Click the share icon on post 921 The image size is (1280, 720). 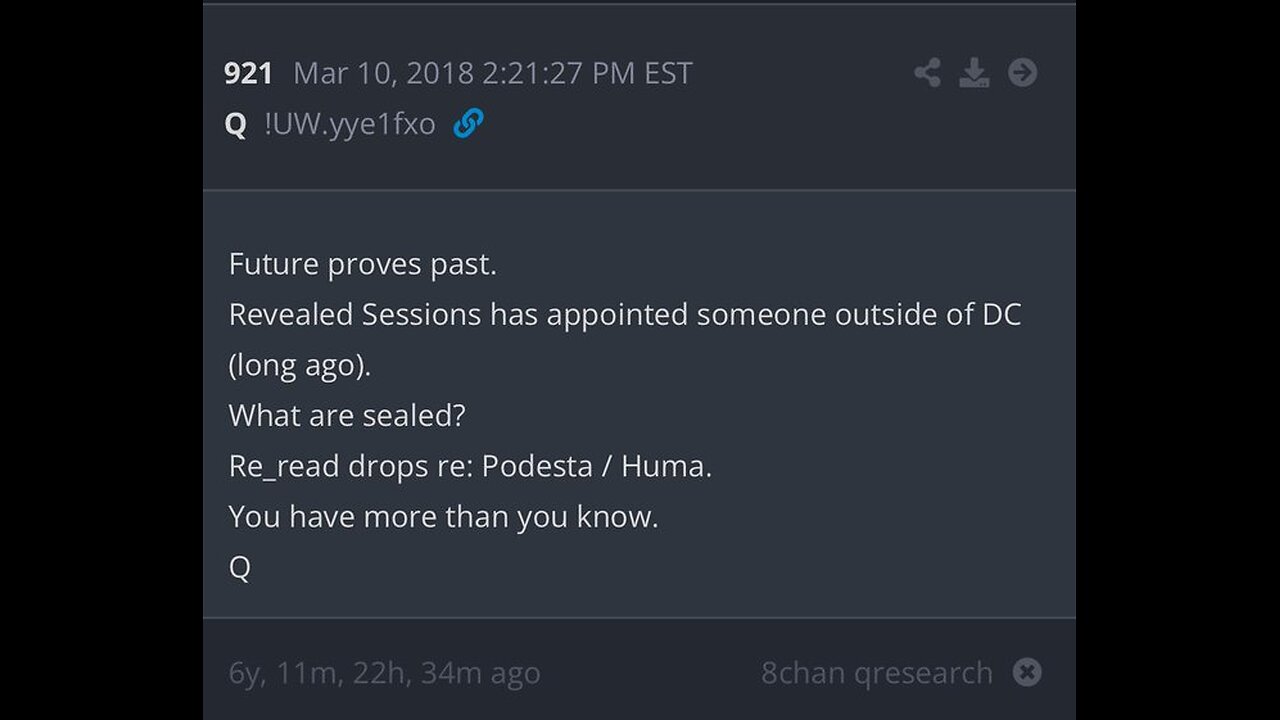click(x=927, y=73)
